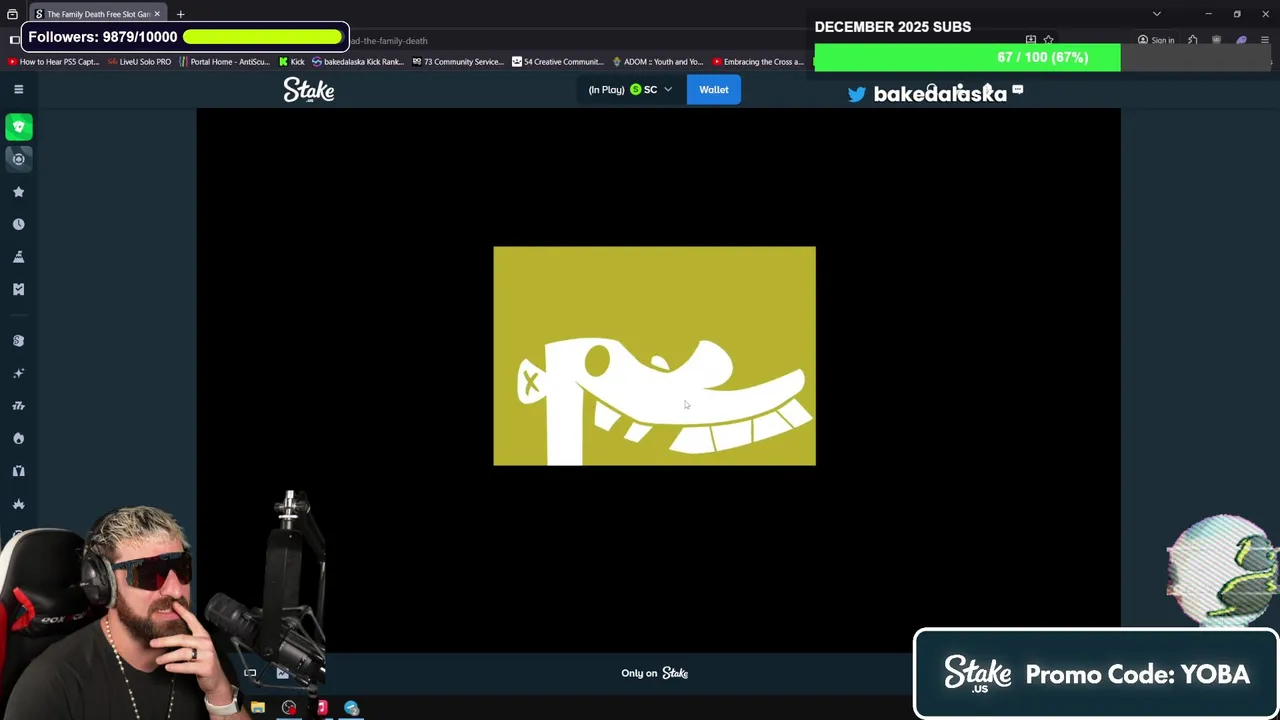Open the chat bubble icon in header
This screenshot has width=1280, height=720.
pyautogui.click(x=1017, y=90)
